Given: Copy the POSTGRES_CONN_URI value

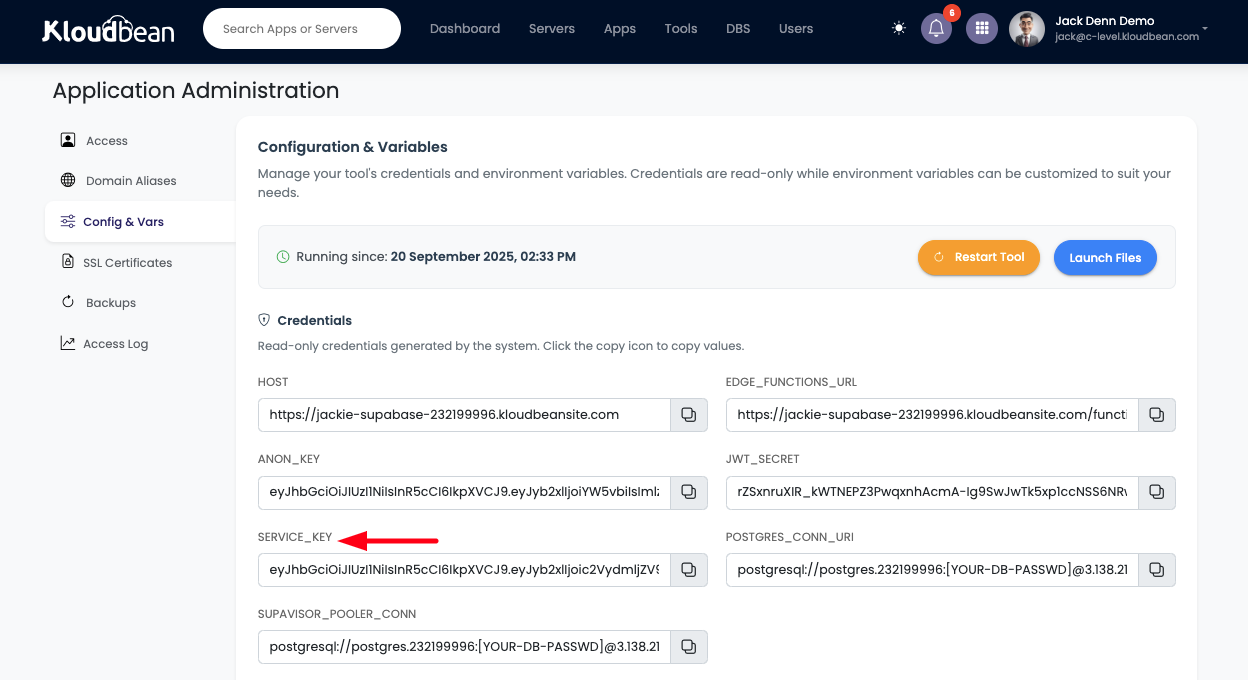Looking at the screenshot, I should point(1156,570).
